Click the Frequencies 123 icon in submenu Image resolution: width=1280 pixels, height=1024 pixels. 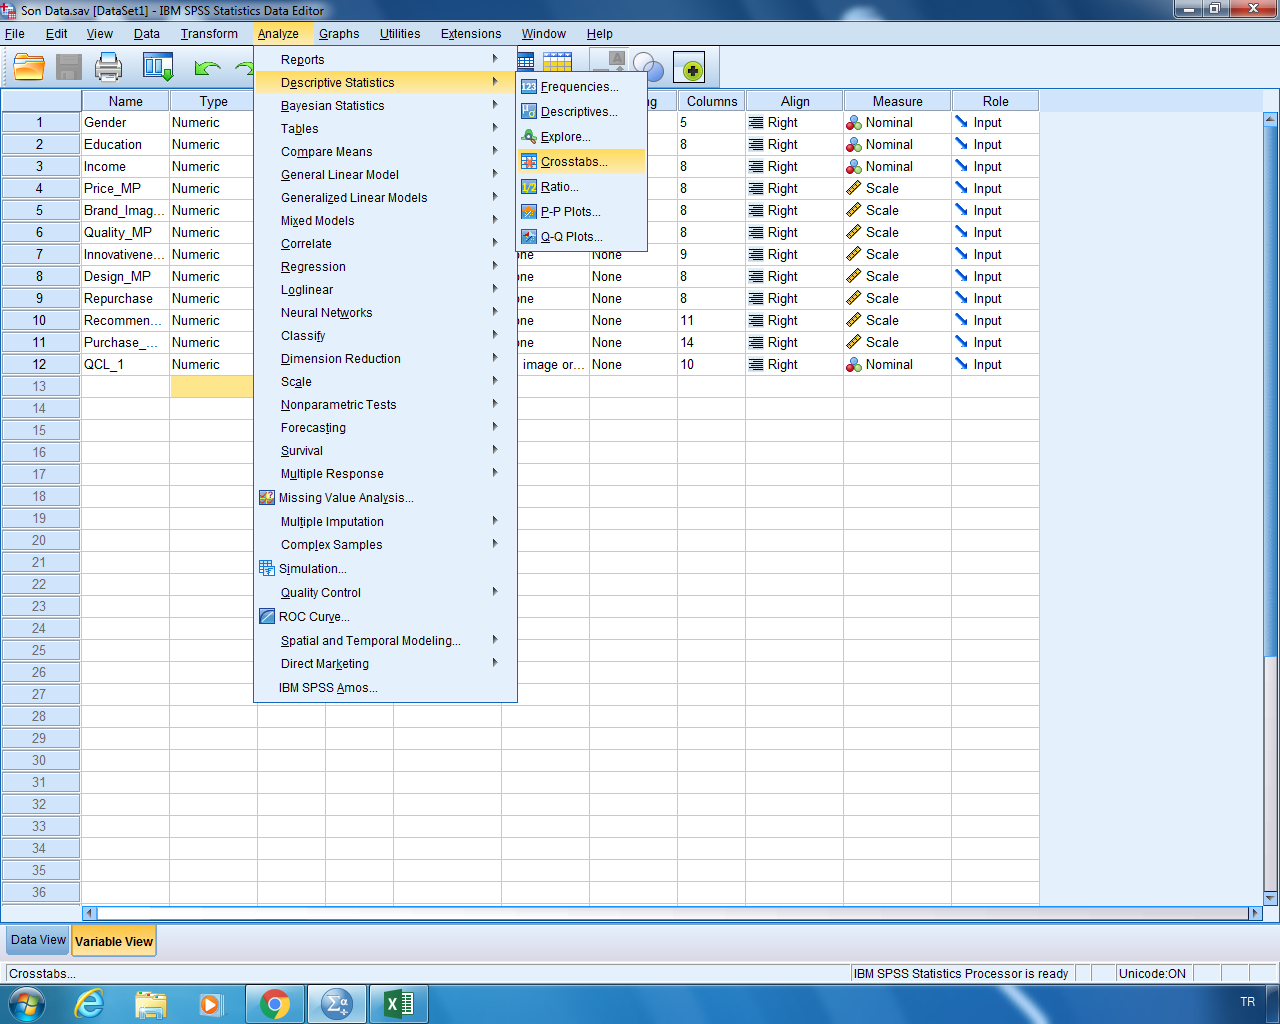(527, 87)
